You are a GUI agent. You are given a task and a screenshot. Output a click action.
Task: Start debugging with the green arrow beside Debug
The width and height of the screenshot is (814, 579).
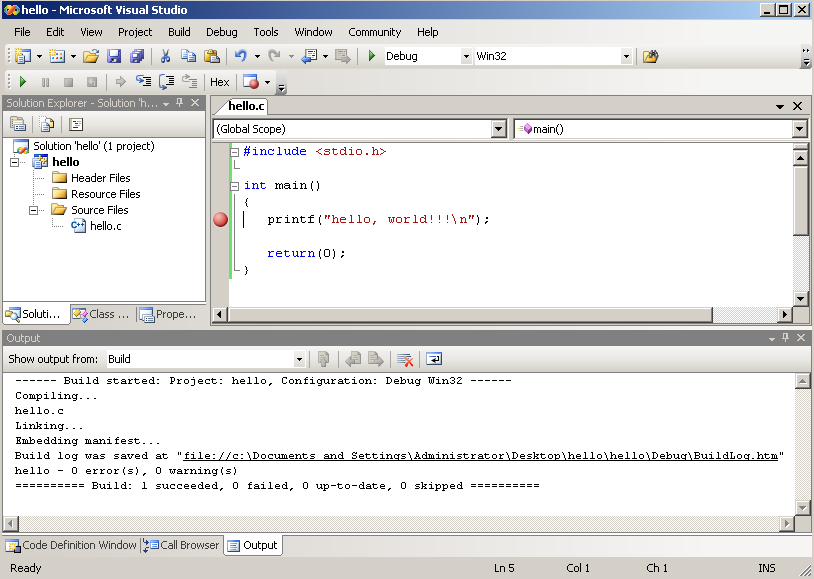371,56
